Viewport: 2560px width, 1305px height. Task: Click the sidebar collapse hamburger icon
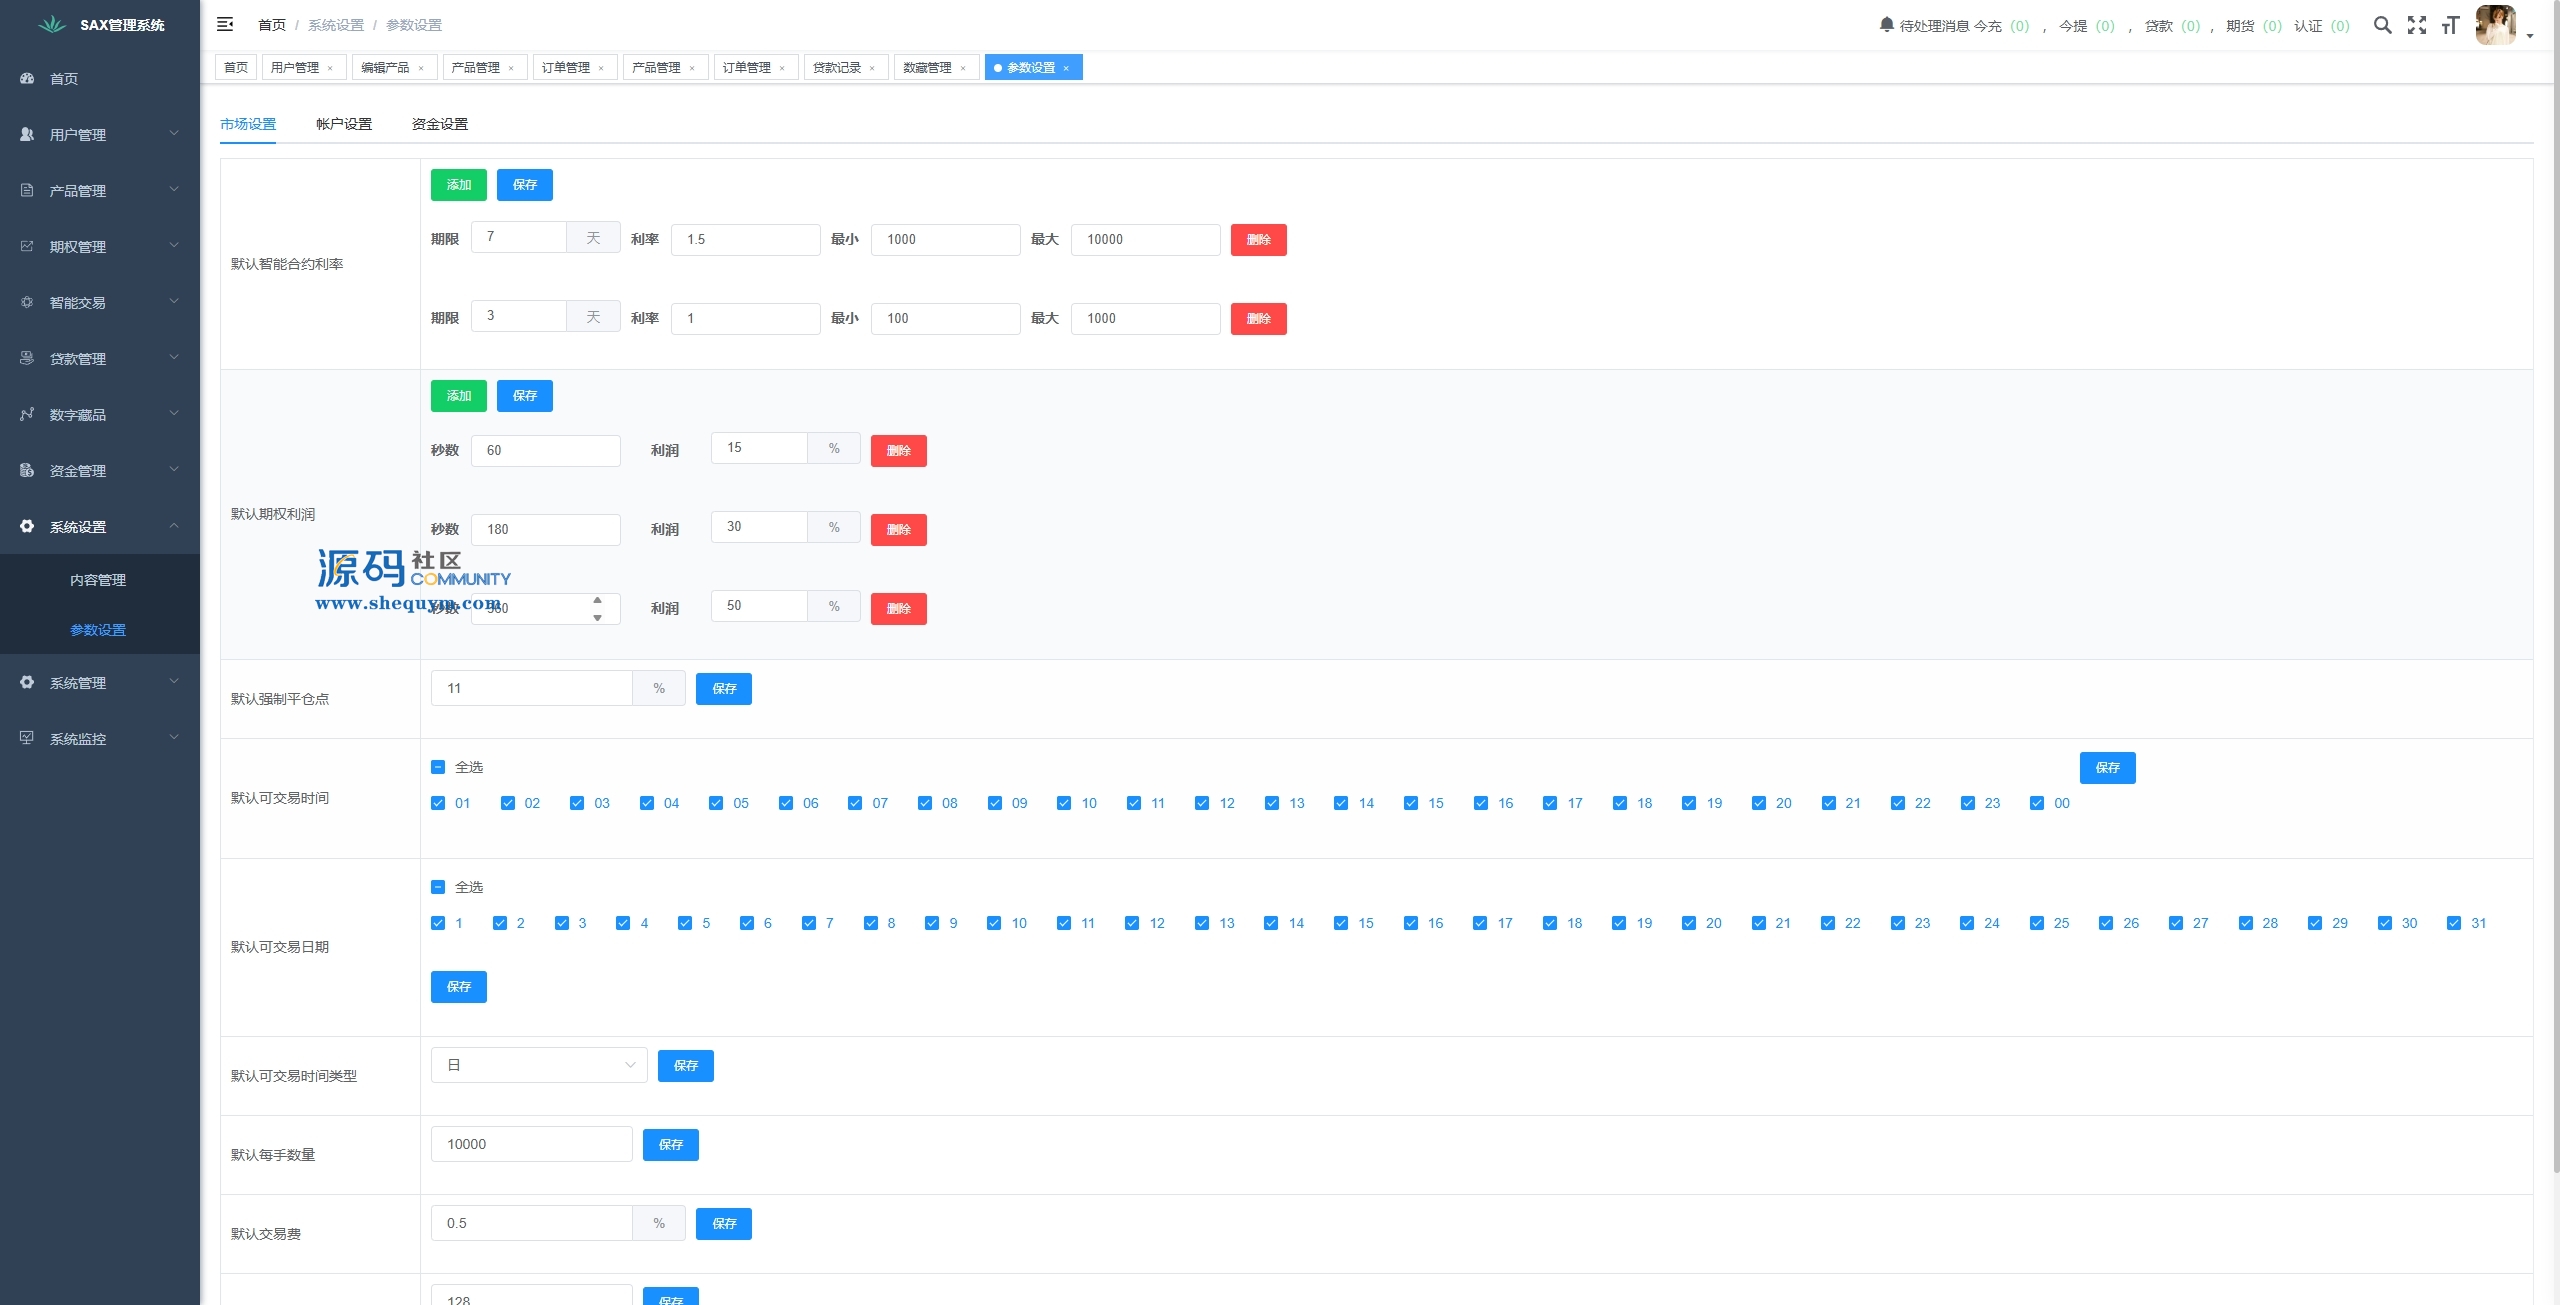pyautogui.click(x=225, y=24)
